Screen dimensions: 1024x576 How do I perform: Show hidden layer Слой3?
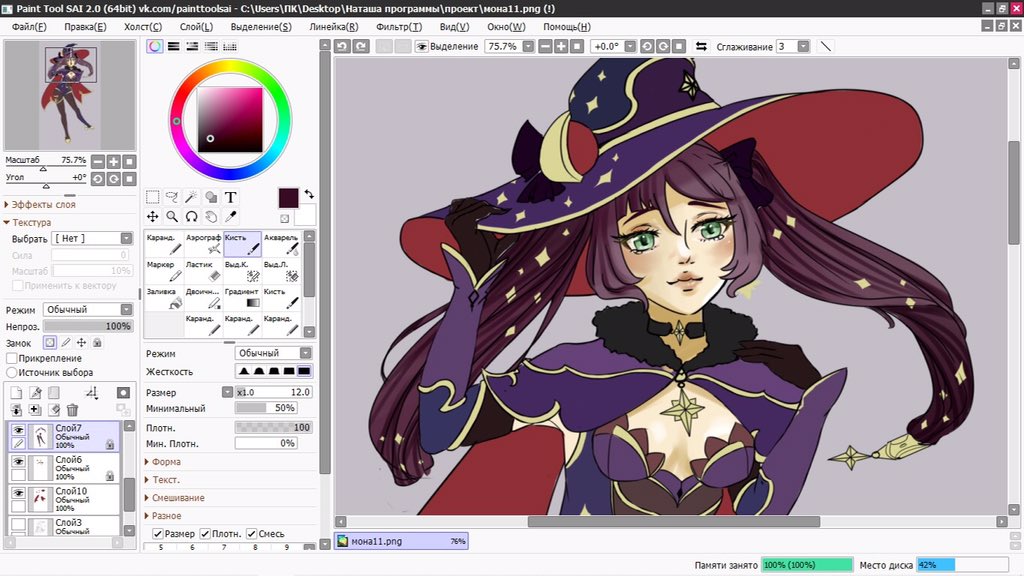[18, 524]
